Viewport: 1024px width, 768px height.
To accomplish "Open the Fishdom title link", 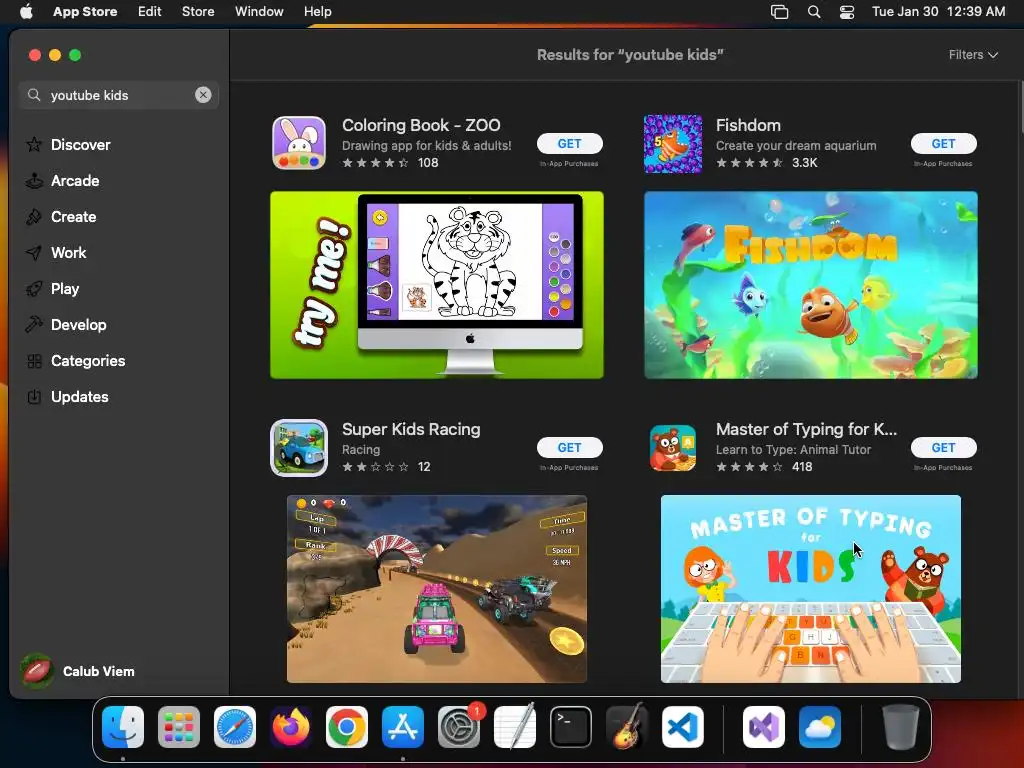I will [748, 125].
